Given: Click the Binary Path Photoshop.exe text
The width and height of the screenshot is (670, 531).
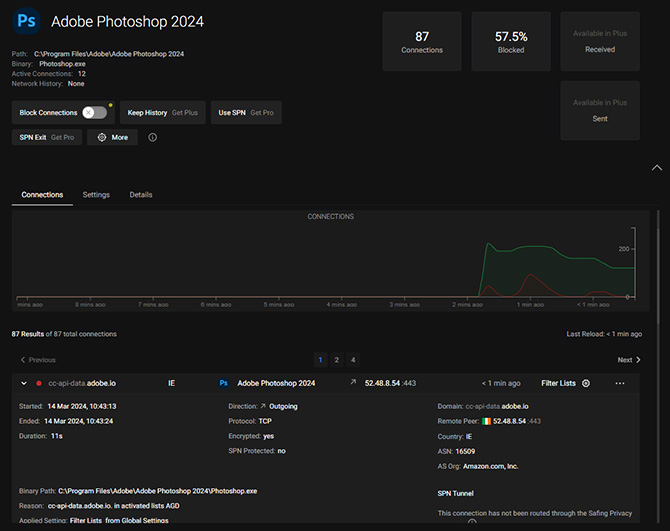Looking at the screenshot, I should point(158,491).
